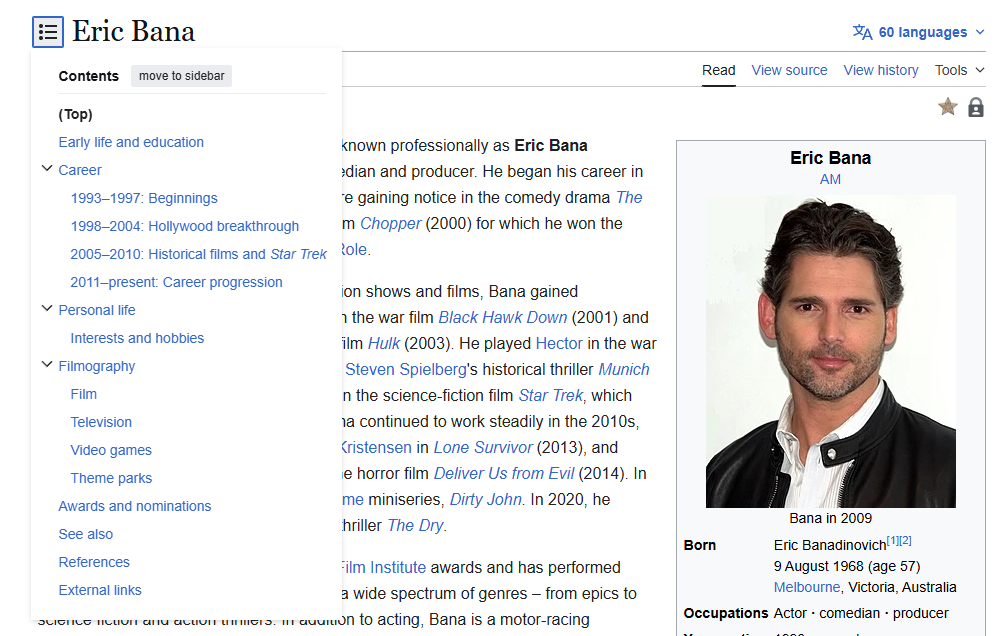Go to the External links section

[x=99, y=591]
